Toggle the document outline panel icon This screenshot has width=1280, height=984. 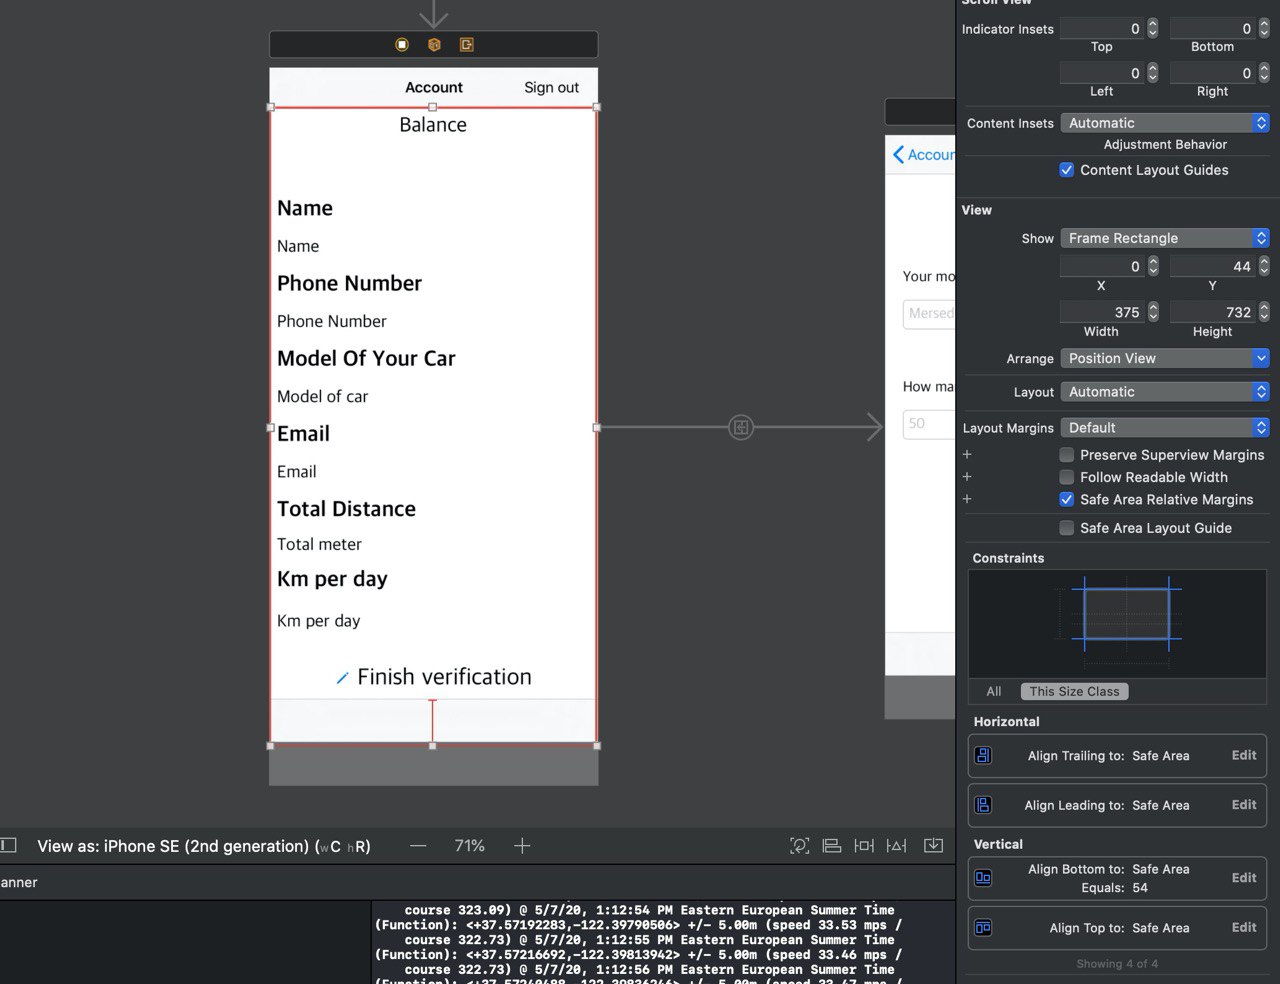pyautogui.click(x=8, y=845)
